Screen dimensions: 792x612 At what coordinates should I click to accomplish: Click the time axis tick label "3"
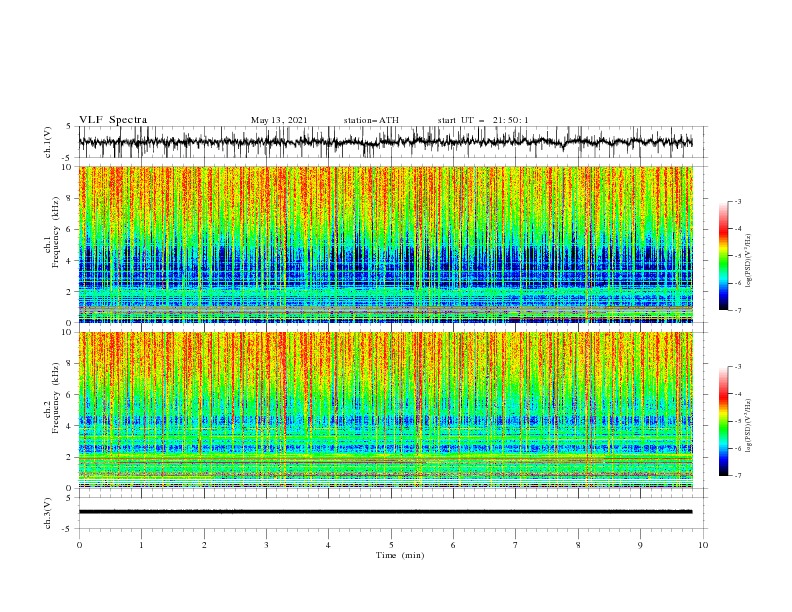266,545
